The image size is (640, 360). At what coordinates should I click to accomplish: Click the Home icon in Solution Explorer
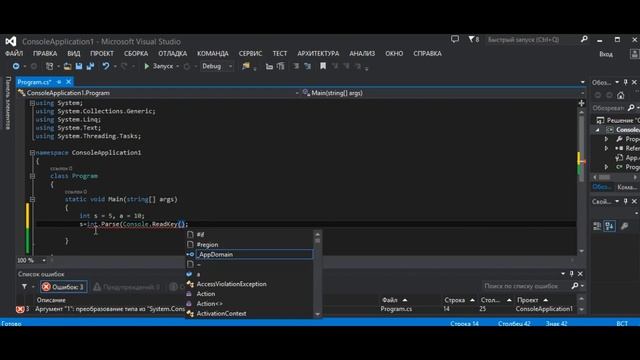620,96
